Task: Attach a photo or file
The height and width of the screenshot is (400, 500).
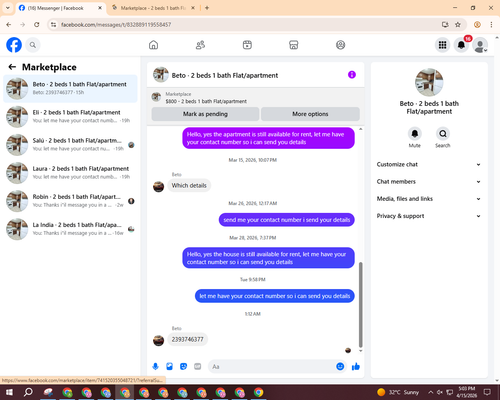Action: coord(169,367)
